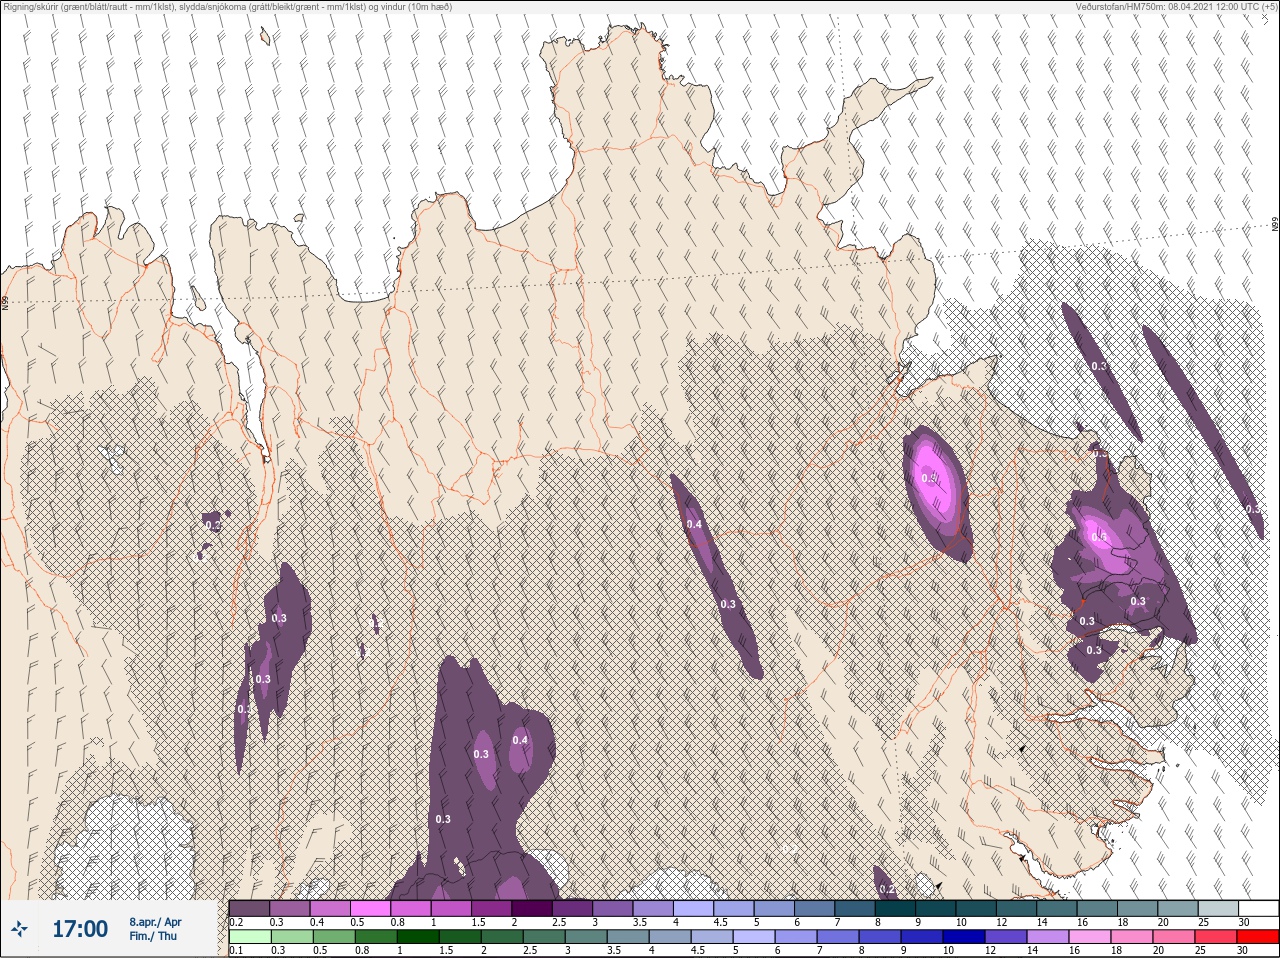This screenshot has height=958, width=1280.
Task: Select light gray top-row swatch starting at 25
Action: point(1218,908)
